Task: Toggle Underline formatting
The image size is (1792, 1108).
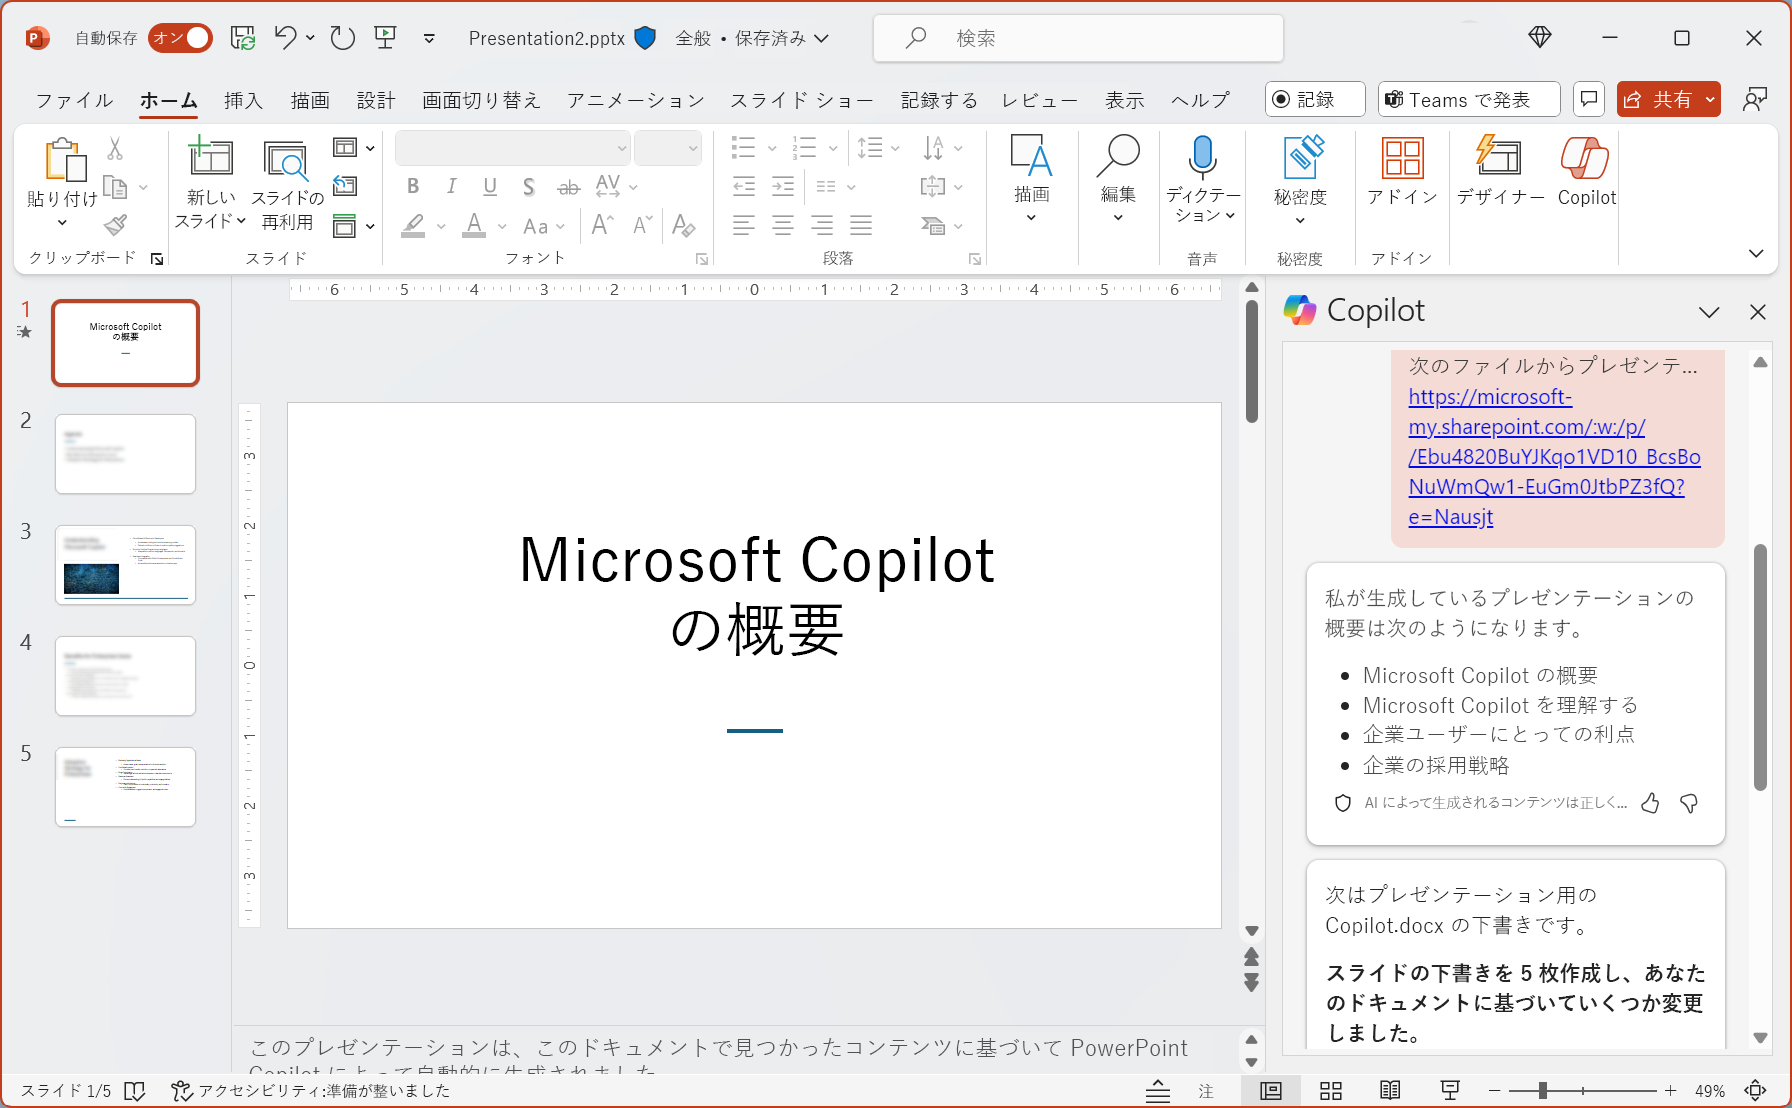Action: point(490,186)
